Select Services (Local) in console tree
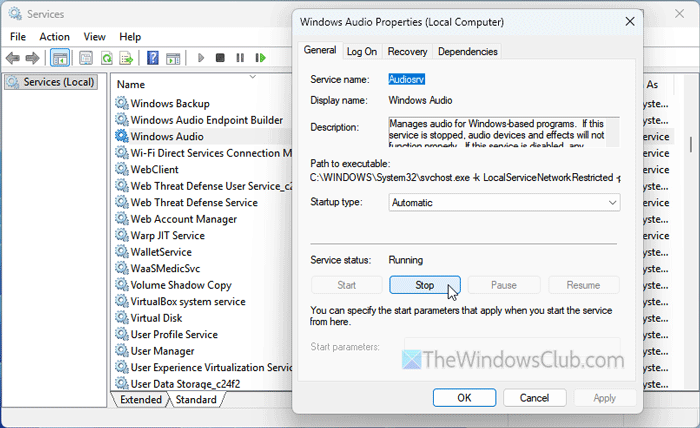Image resolution: width=700 pixels, height=428 pixels. (x=51, y=82)
